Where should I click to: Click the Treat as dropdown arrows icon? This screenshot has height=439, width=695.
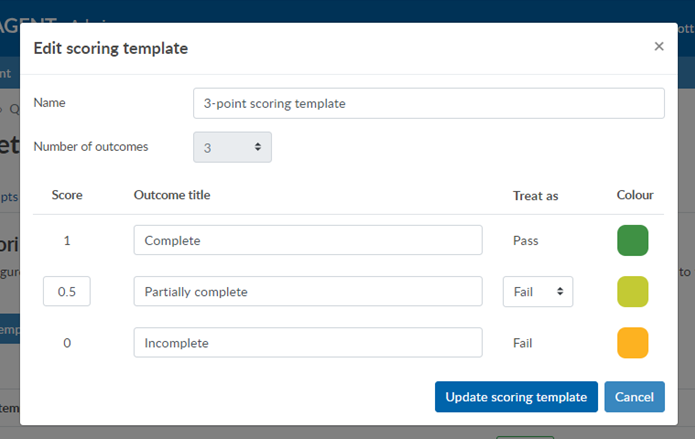(560, 291)
